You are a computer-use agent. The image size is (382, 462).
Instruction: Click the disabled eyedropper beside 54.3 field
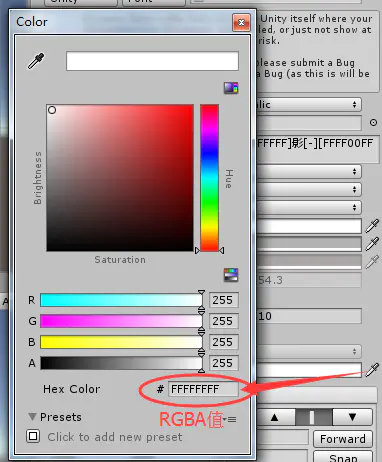coord(372,262)
